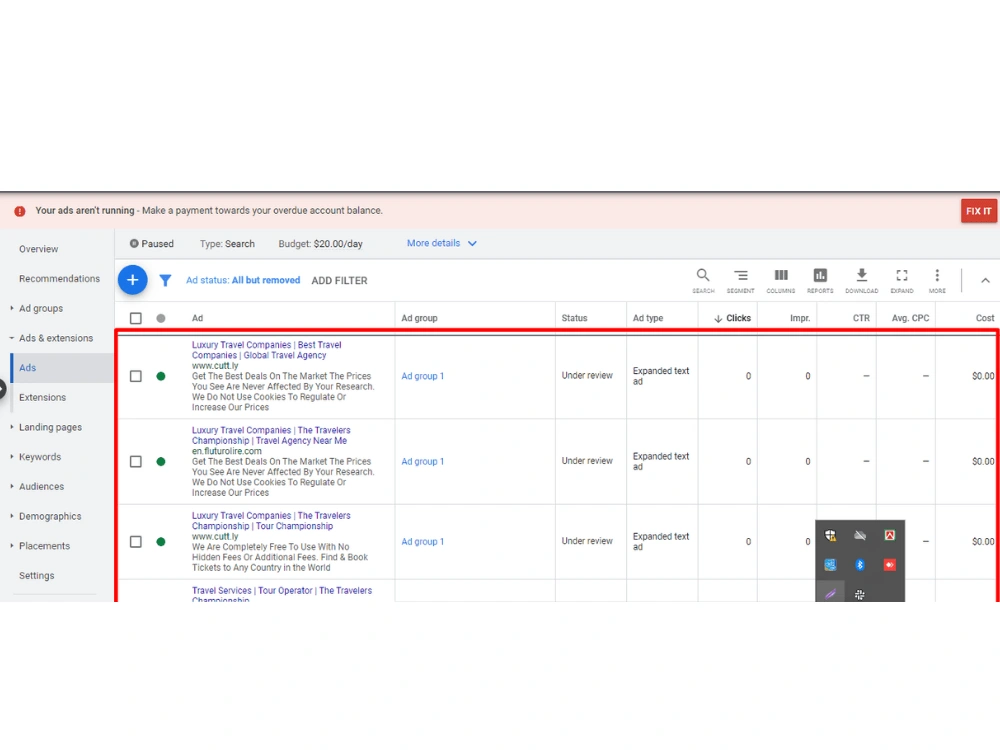
Task: Open the Reports tool
Action: click(x=820, y=280)
